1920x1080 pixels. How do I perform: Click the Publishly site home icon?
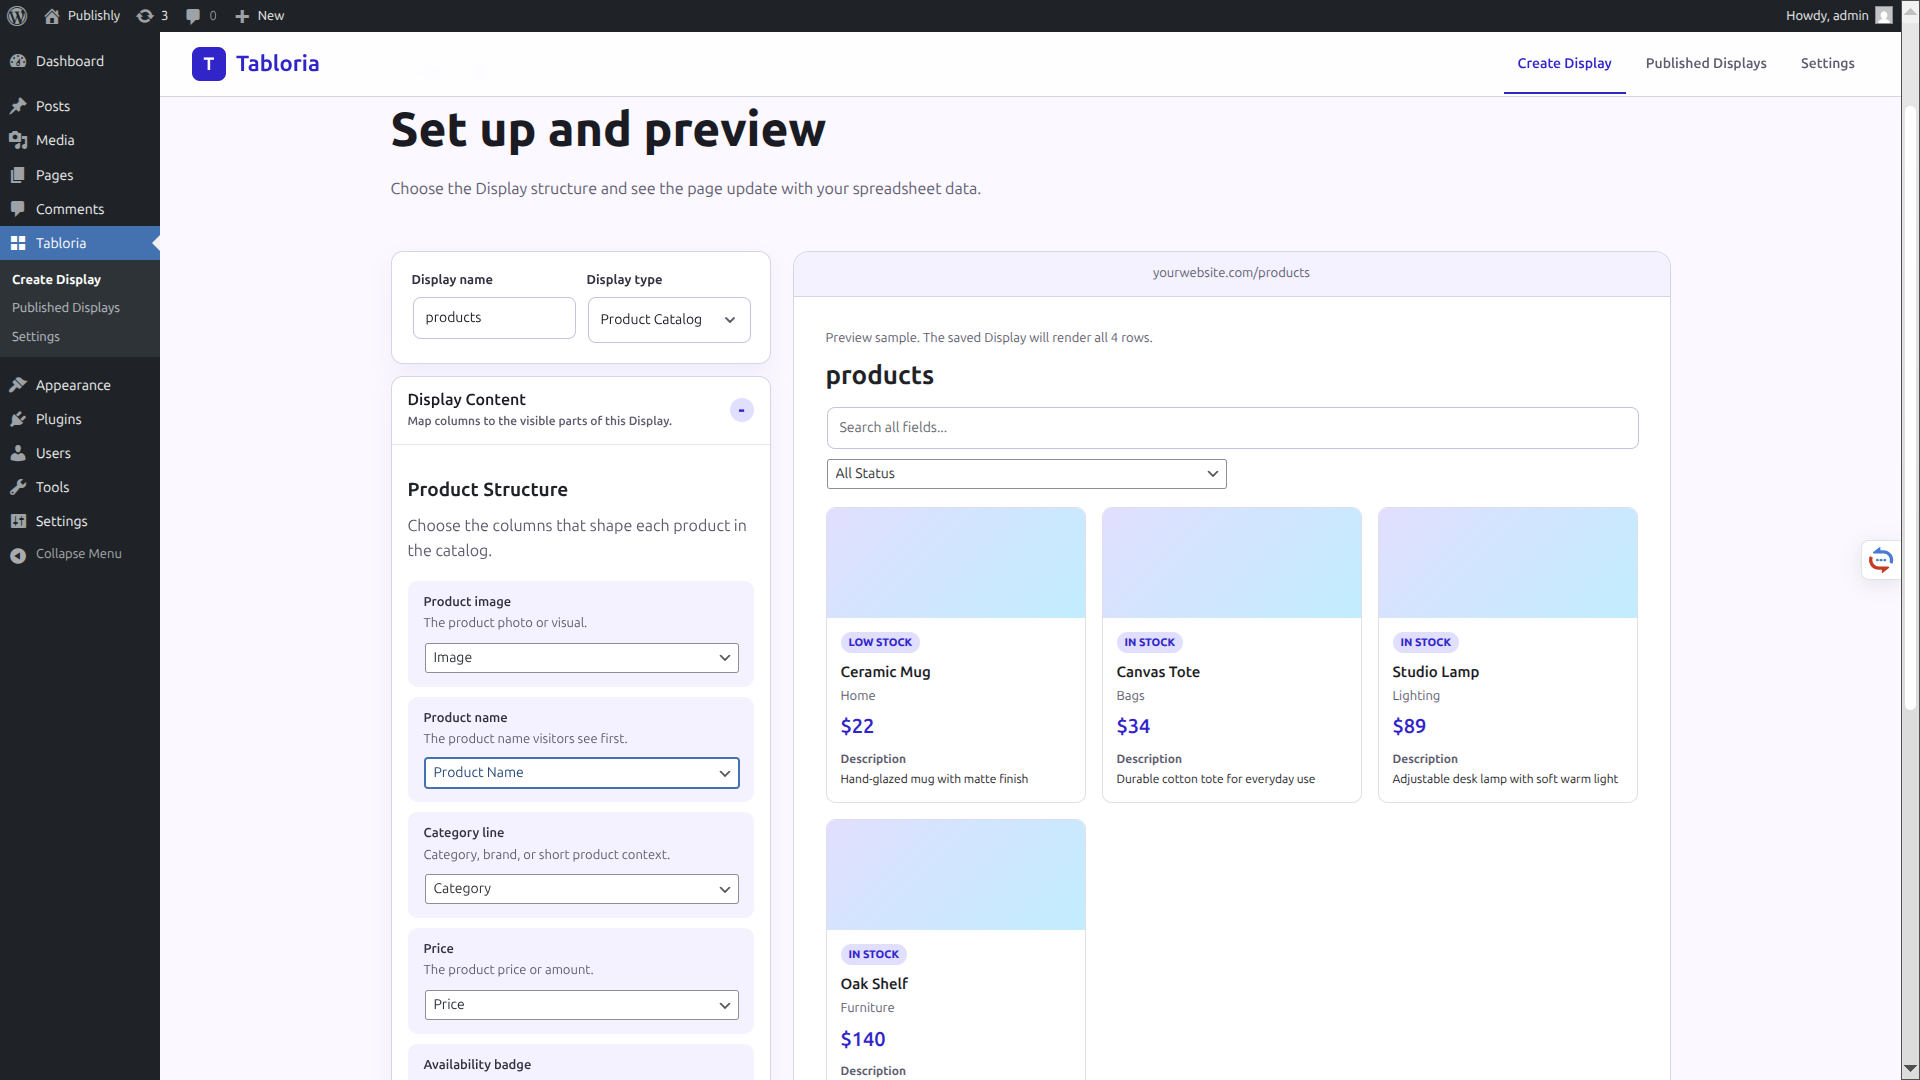(52, 15)
